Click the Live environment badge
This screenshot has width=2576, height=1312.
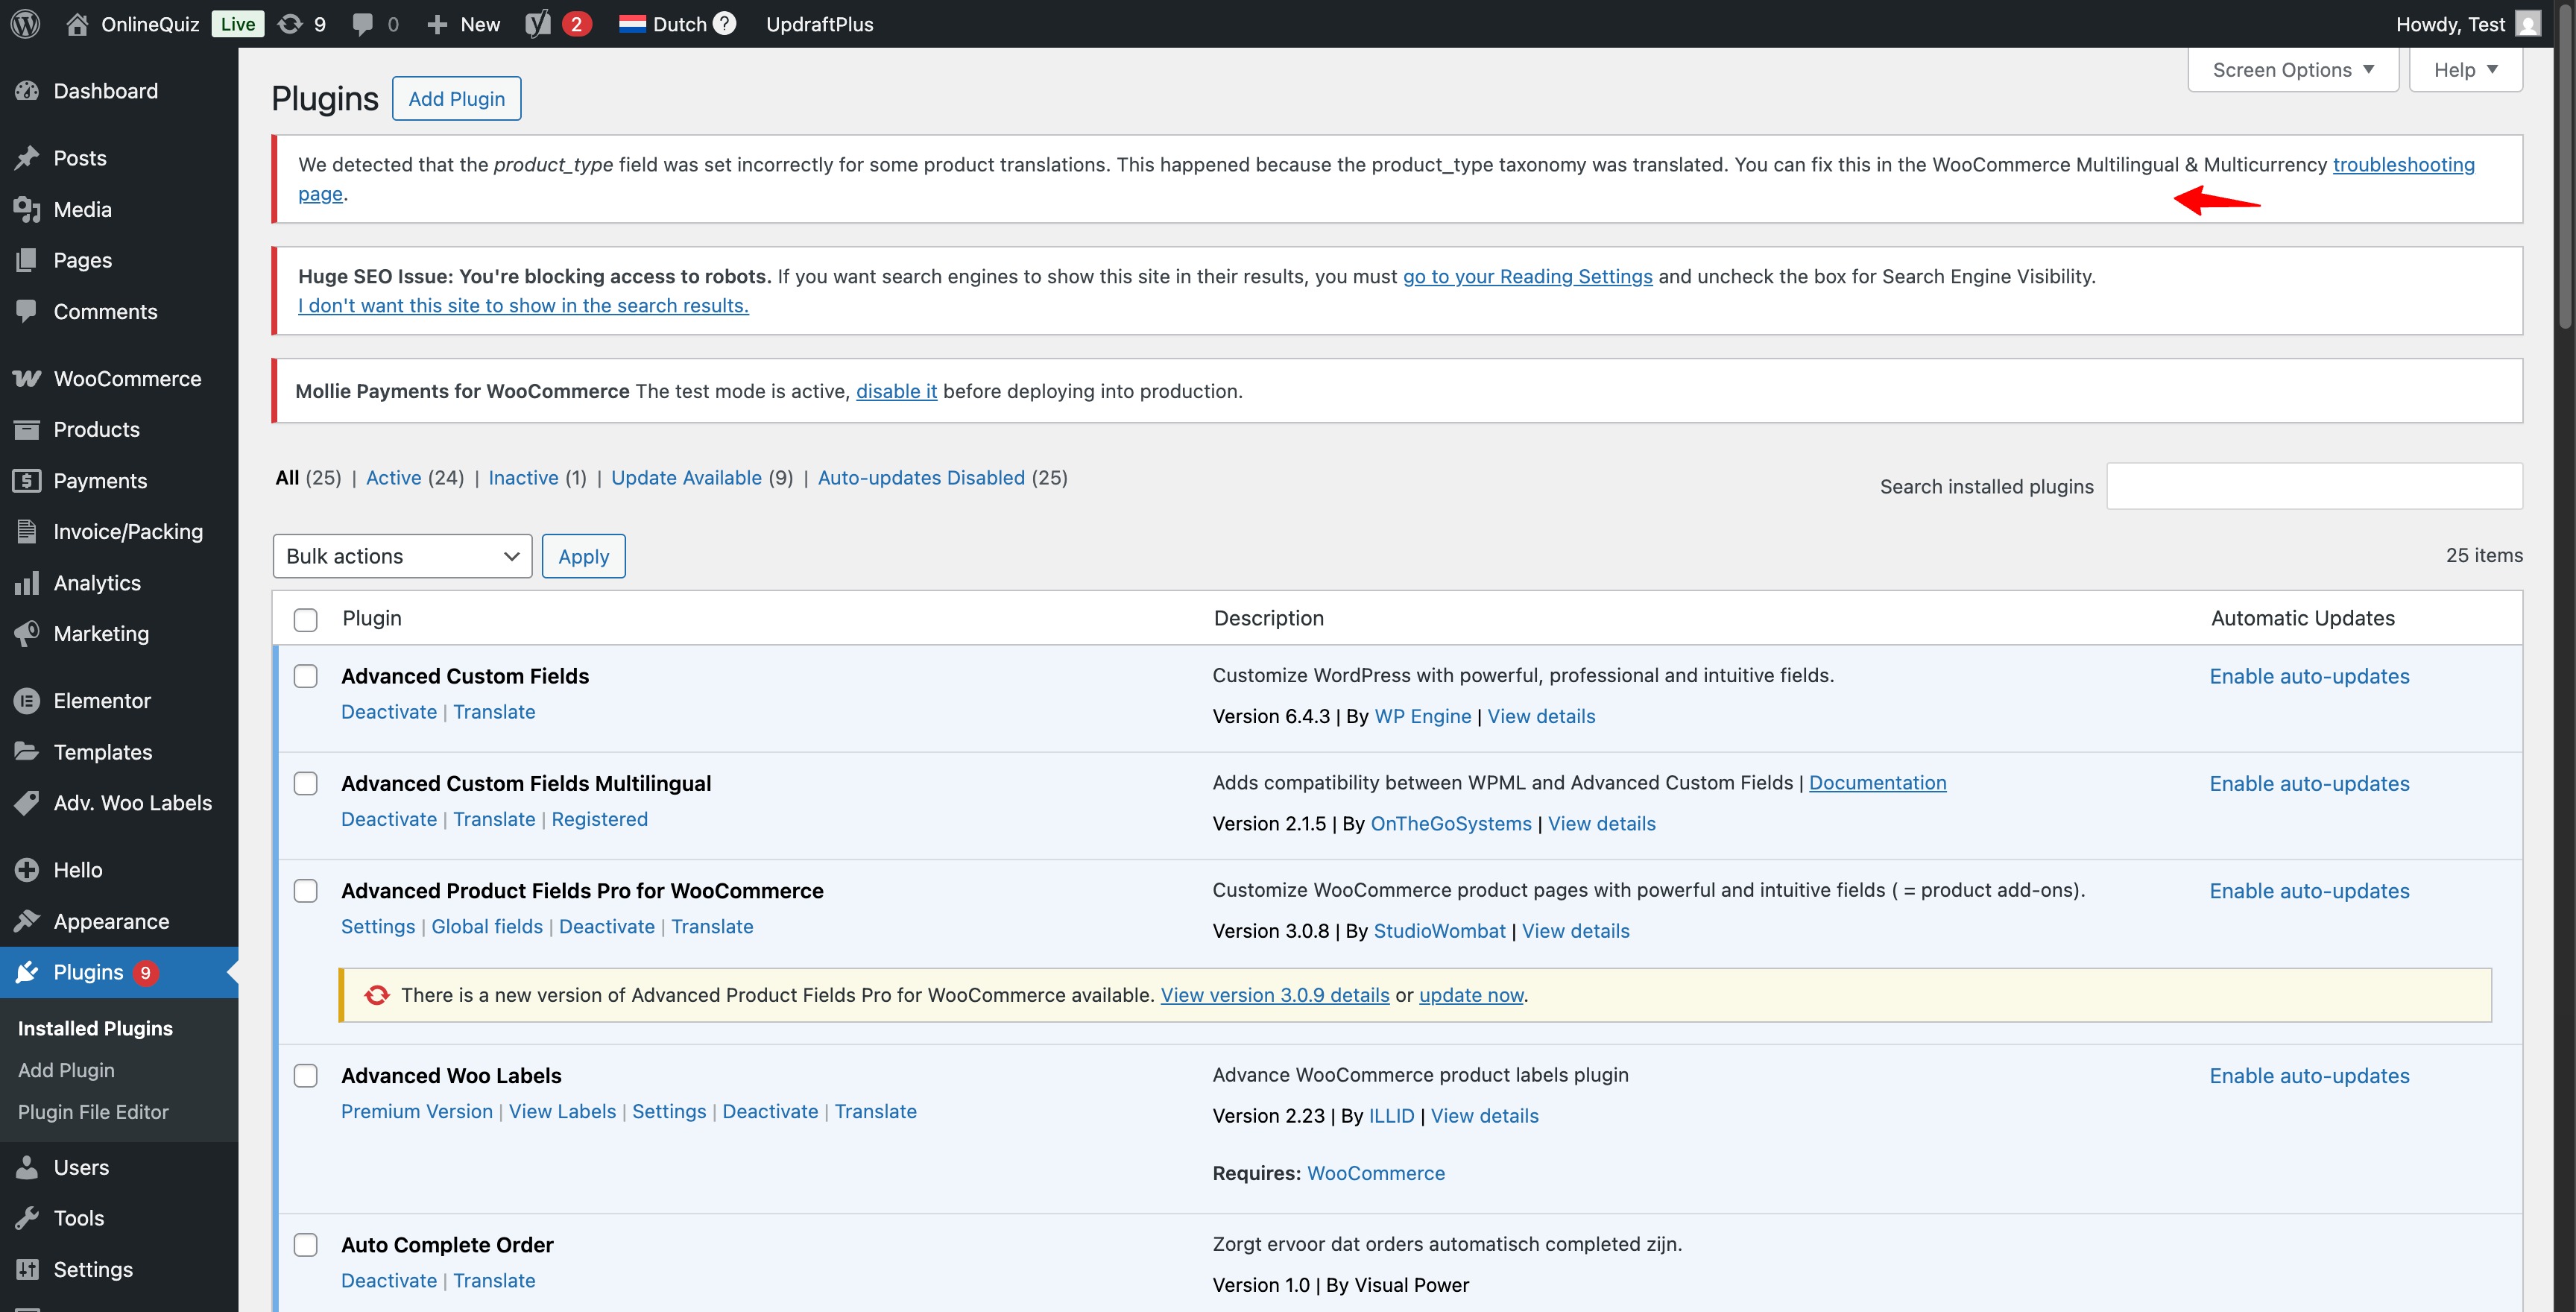[x=238, y=24]
